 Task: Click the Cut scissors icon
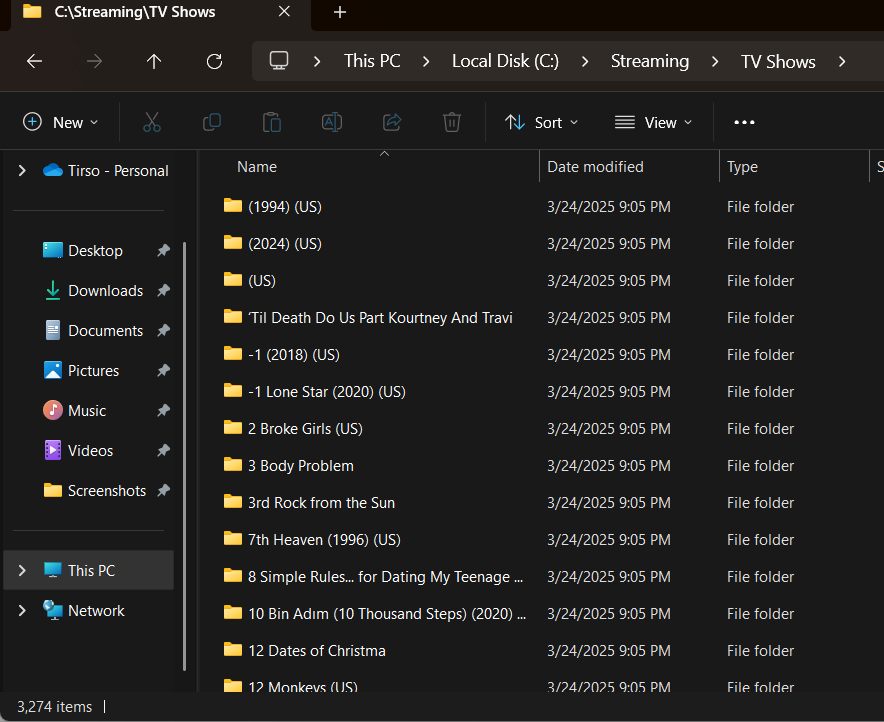152,122
